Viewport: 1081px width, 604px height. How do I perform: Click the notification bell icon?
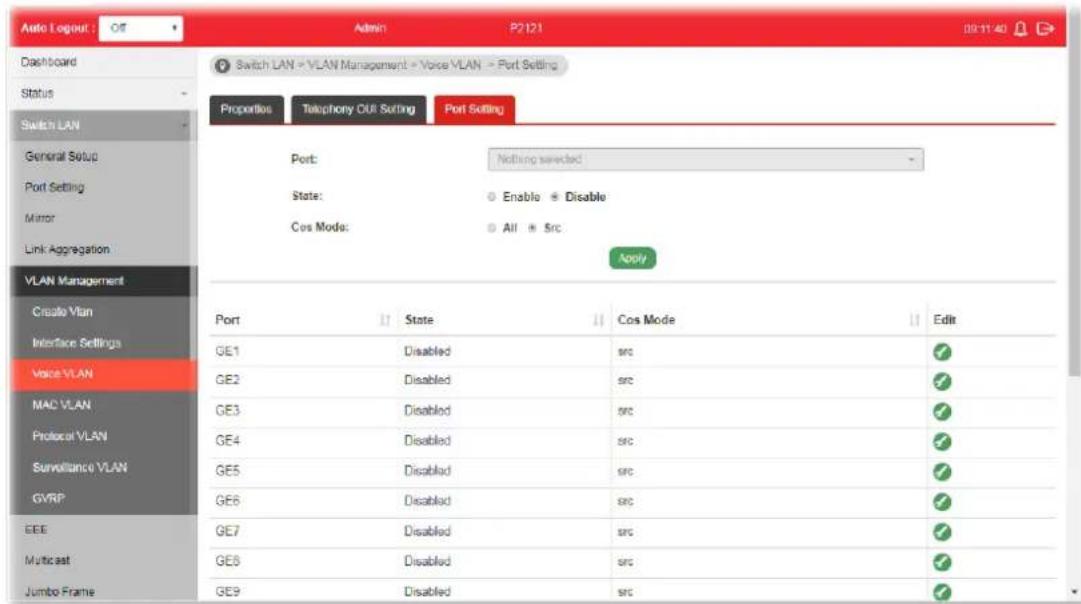(1021, 29)
